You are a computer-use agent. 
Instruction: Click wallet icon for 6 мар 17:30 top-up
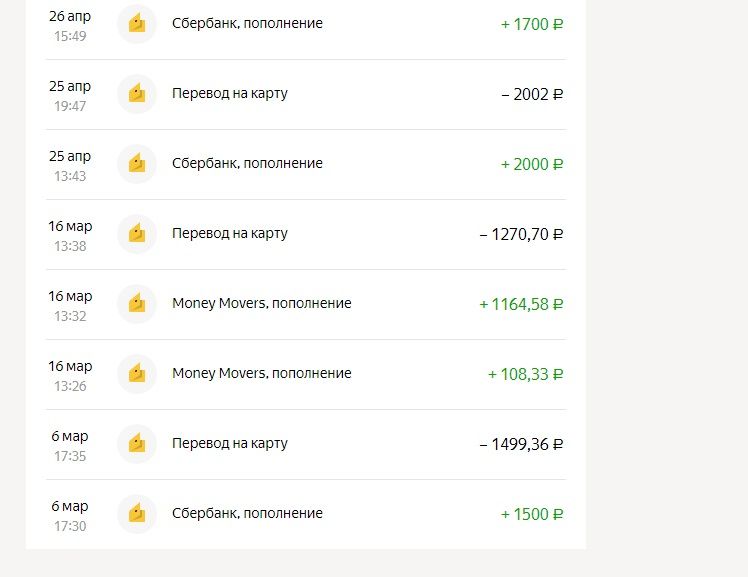137,514
